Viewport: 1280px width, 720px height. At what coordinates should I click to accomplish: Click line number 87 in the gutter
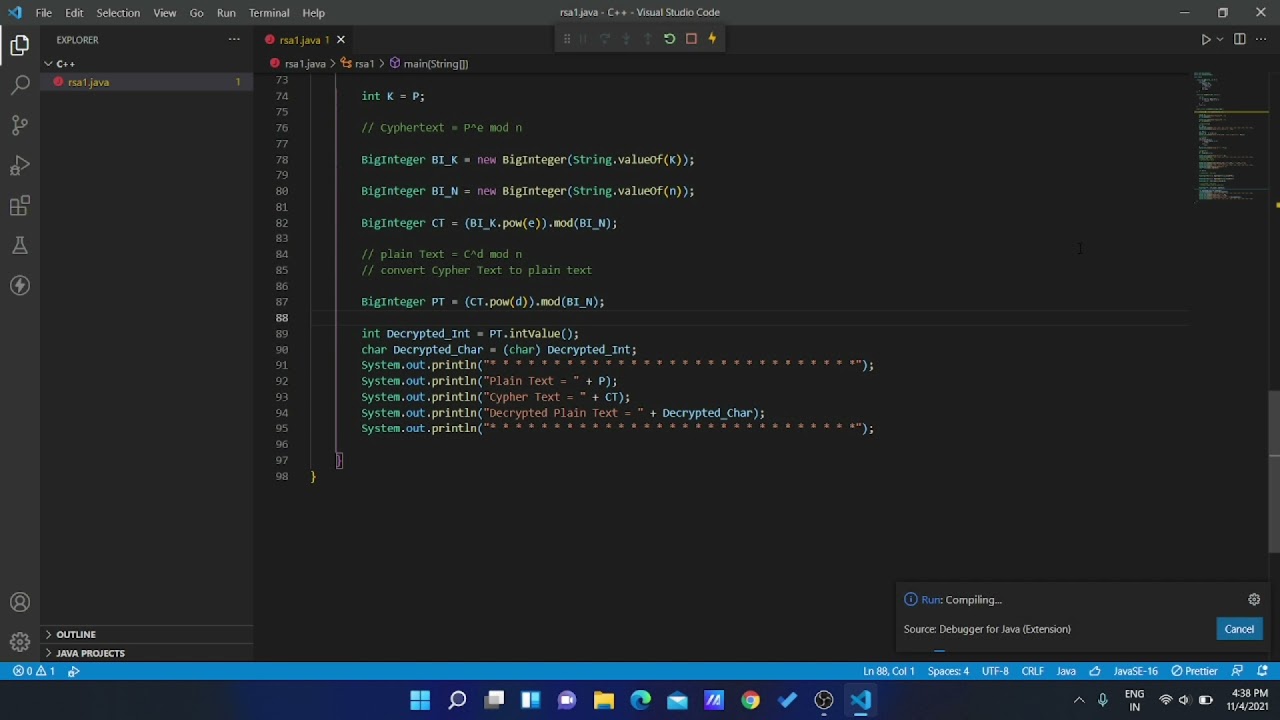coord(281,302)
